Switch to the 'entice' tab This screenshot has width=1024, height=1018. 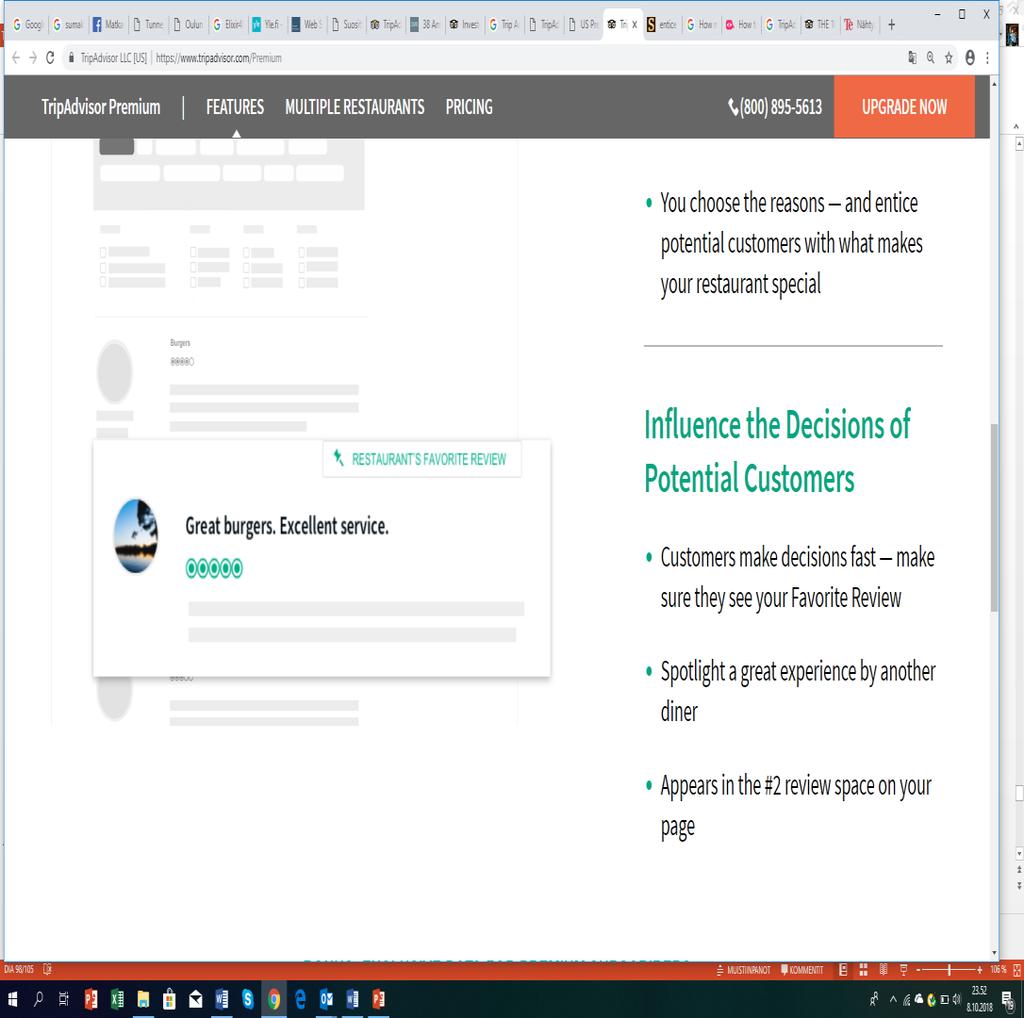tap(662, 25)
